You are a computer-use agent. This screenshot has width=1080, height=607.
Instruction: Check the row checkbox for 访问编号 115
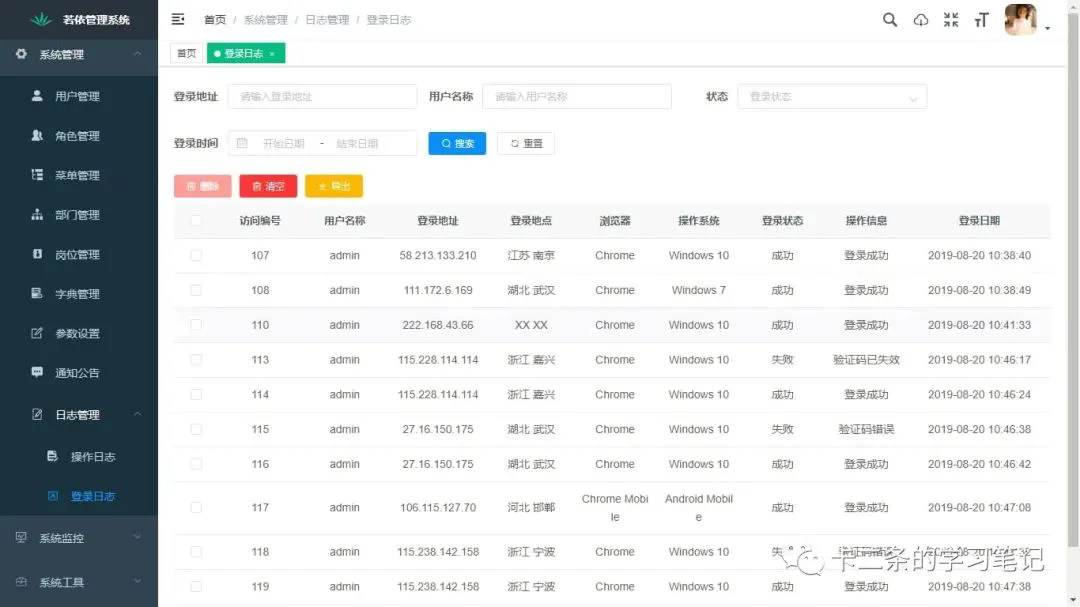coord(196,429)
